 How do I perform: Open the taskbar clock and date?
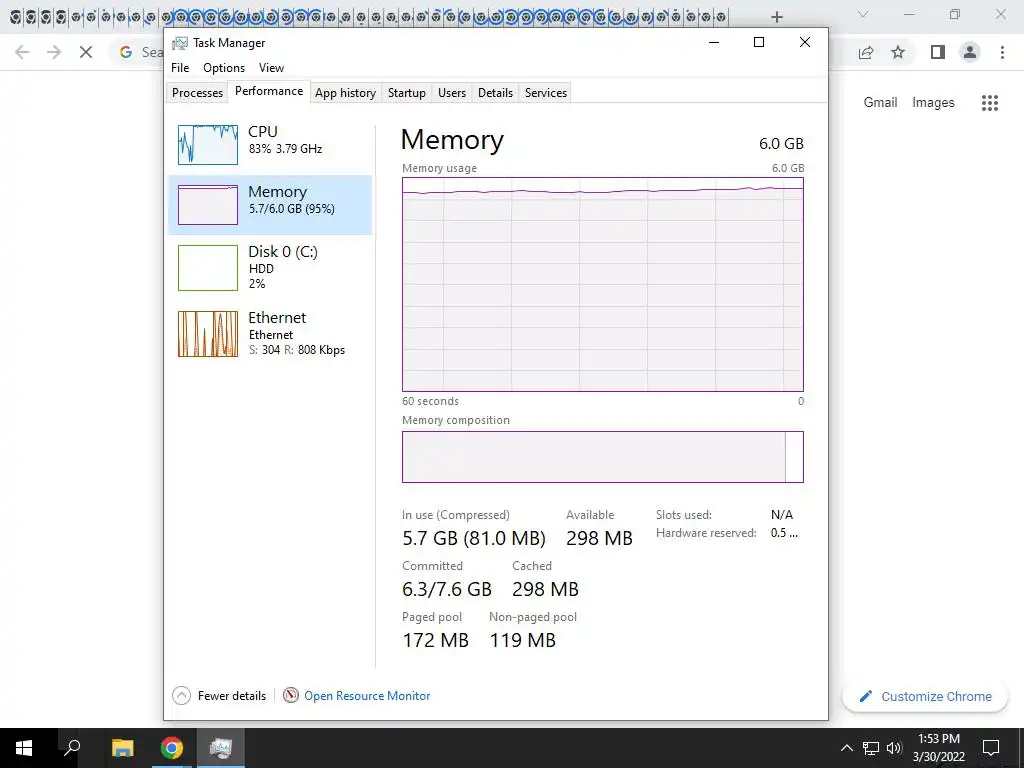938,748
